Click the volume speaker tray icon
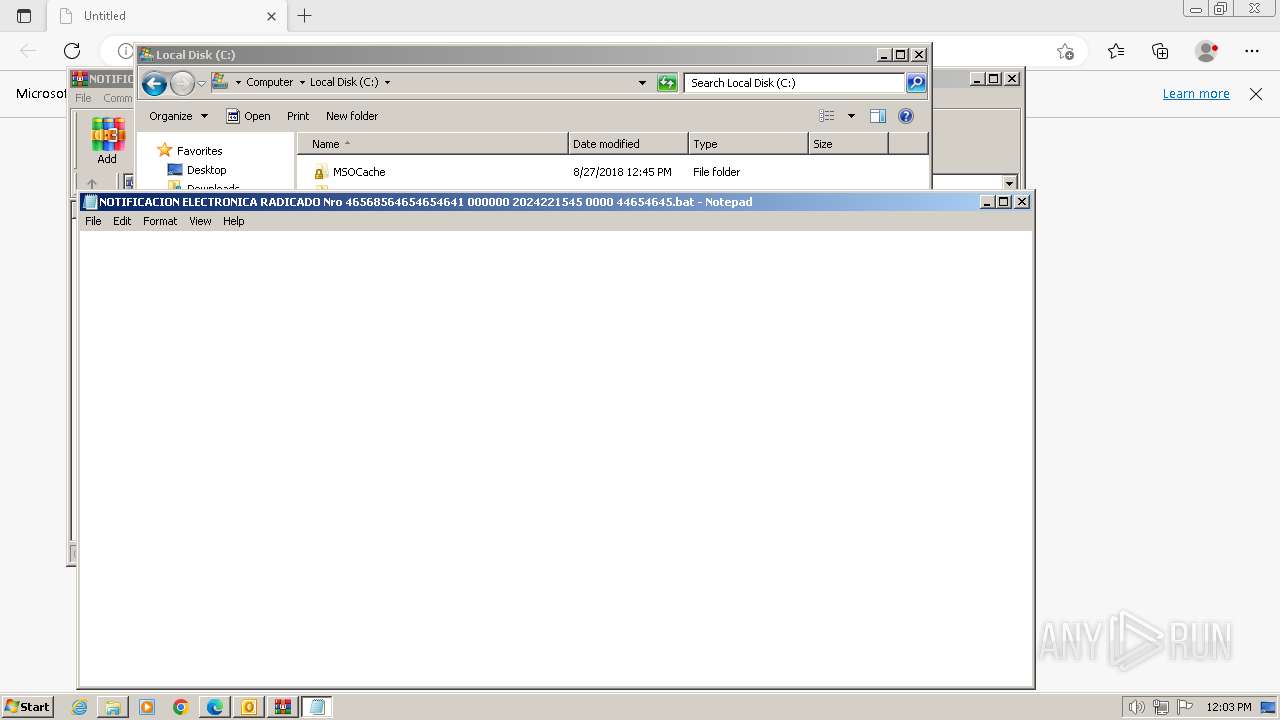Screen dimensions: 1280x720 [x=1136, y=707]
